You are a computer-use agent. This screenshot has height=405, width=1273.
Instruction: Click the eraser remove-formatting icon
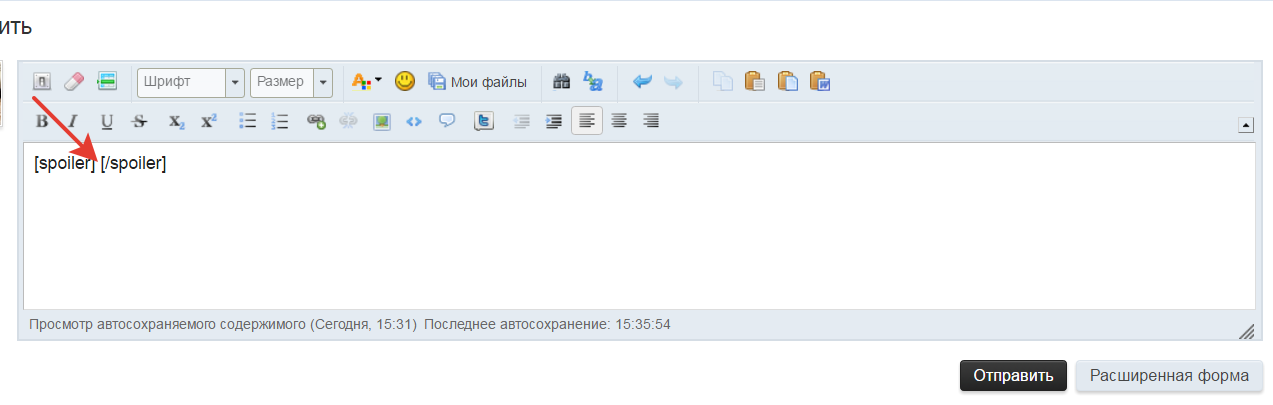(75, 82)
